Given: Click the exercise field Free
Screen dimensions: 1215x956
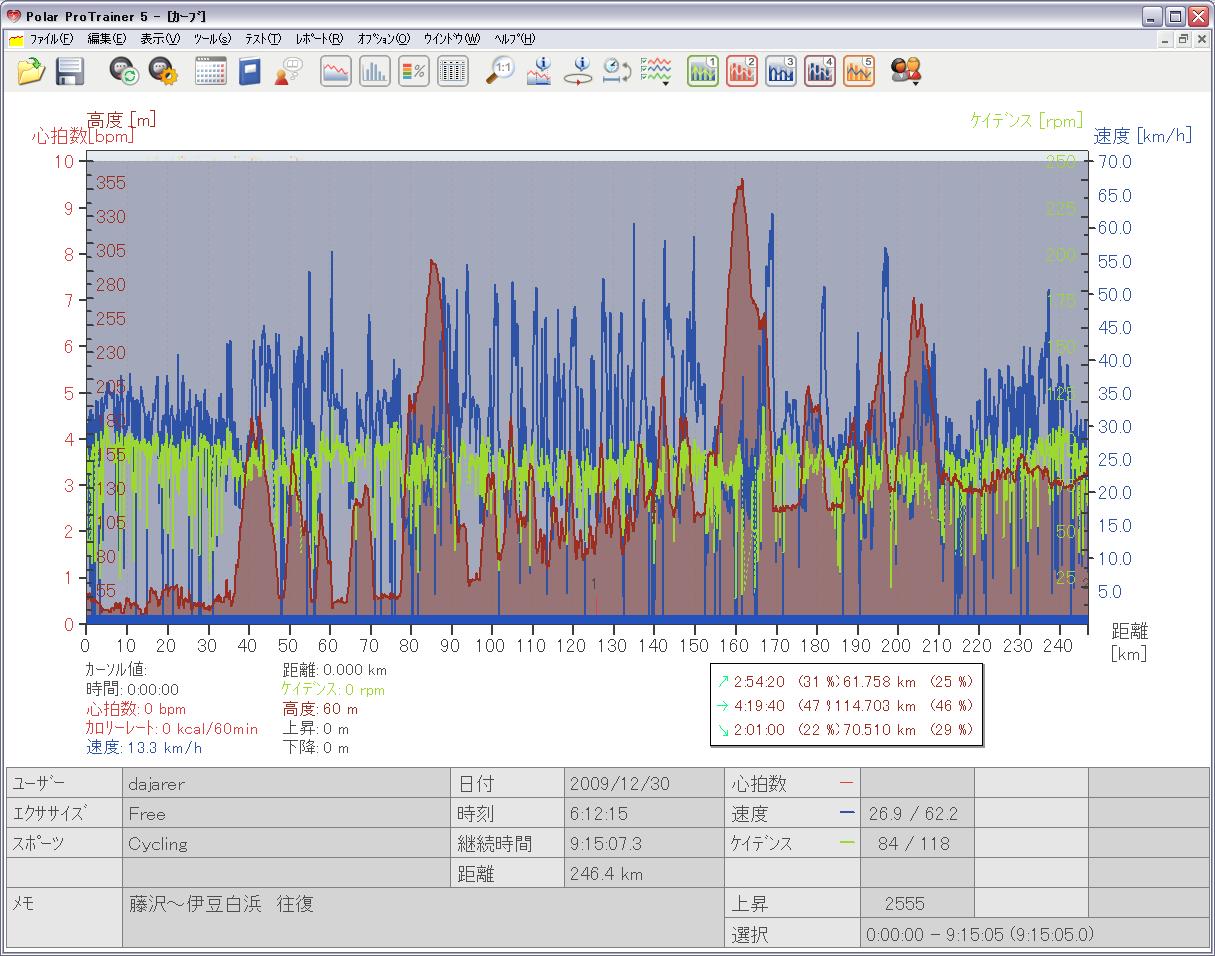Looking at the screenshot, I should click(x=286, y=814).
